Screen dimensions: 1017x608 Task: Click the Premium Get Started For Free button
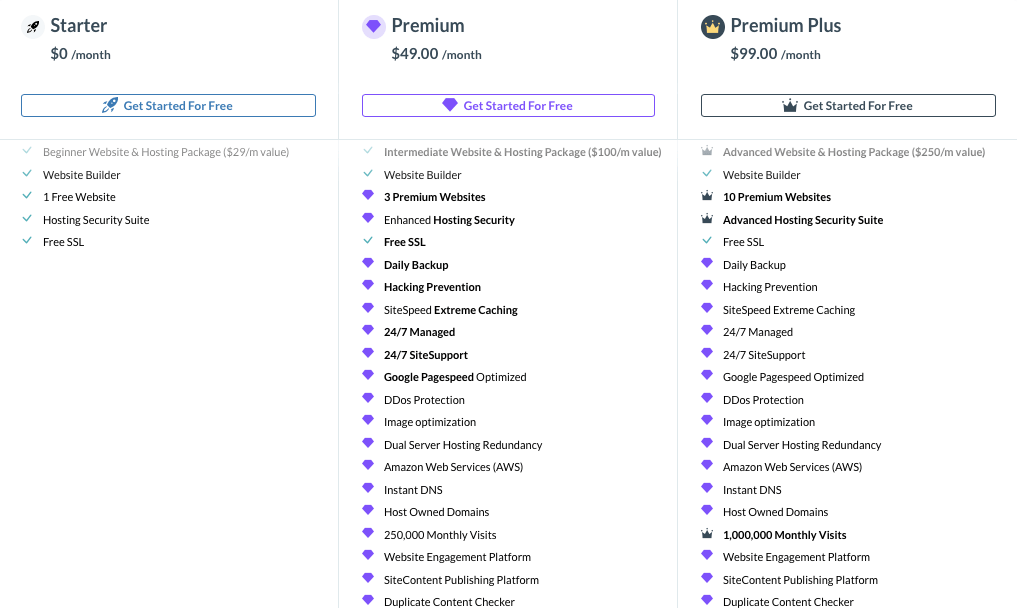[508, 106]
